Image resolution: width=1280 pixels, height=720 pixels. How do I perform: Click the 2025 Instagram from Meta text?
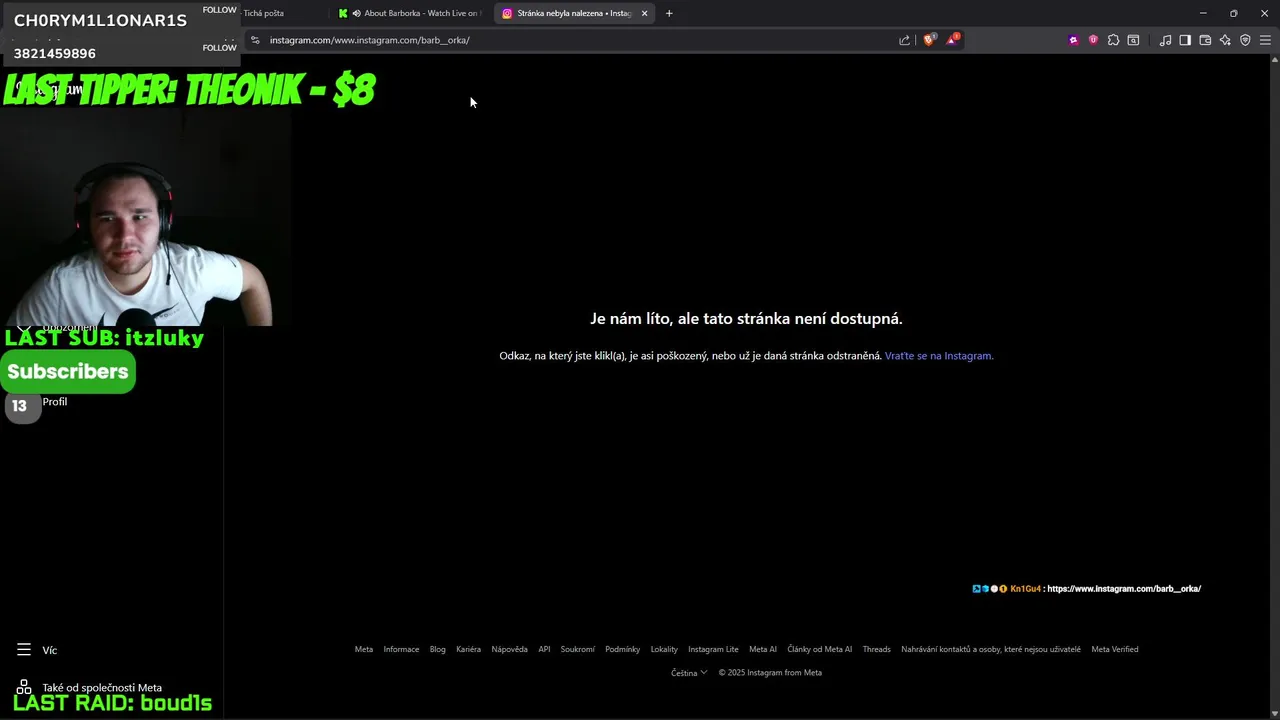click(770, 673)
